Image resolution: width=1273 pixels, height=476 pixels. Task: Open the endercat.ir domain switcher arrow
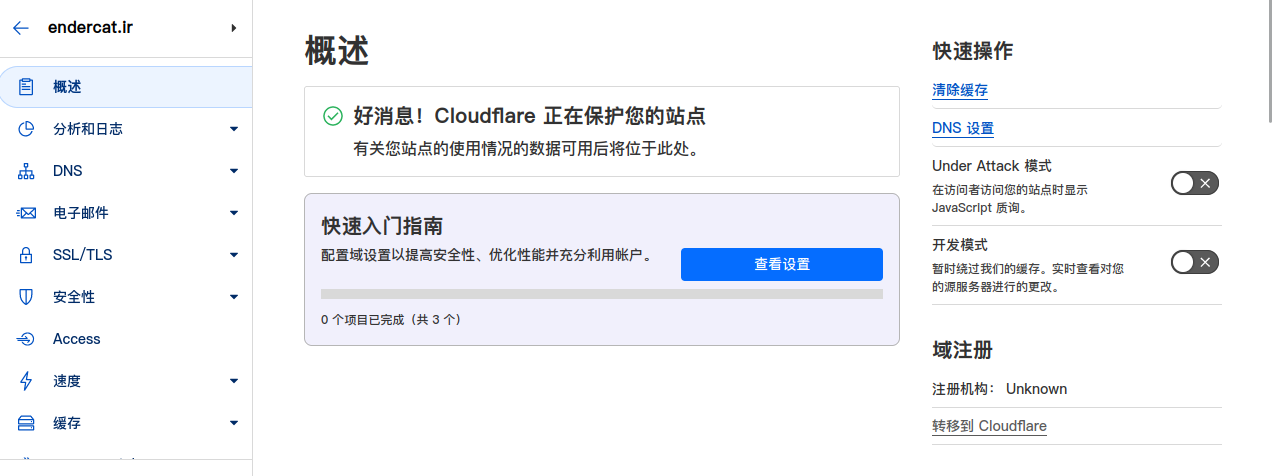(x=234, y=28)
